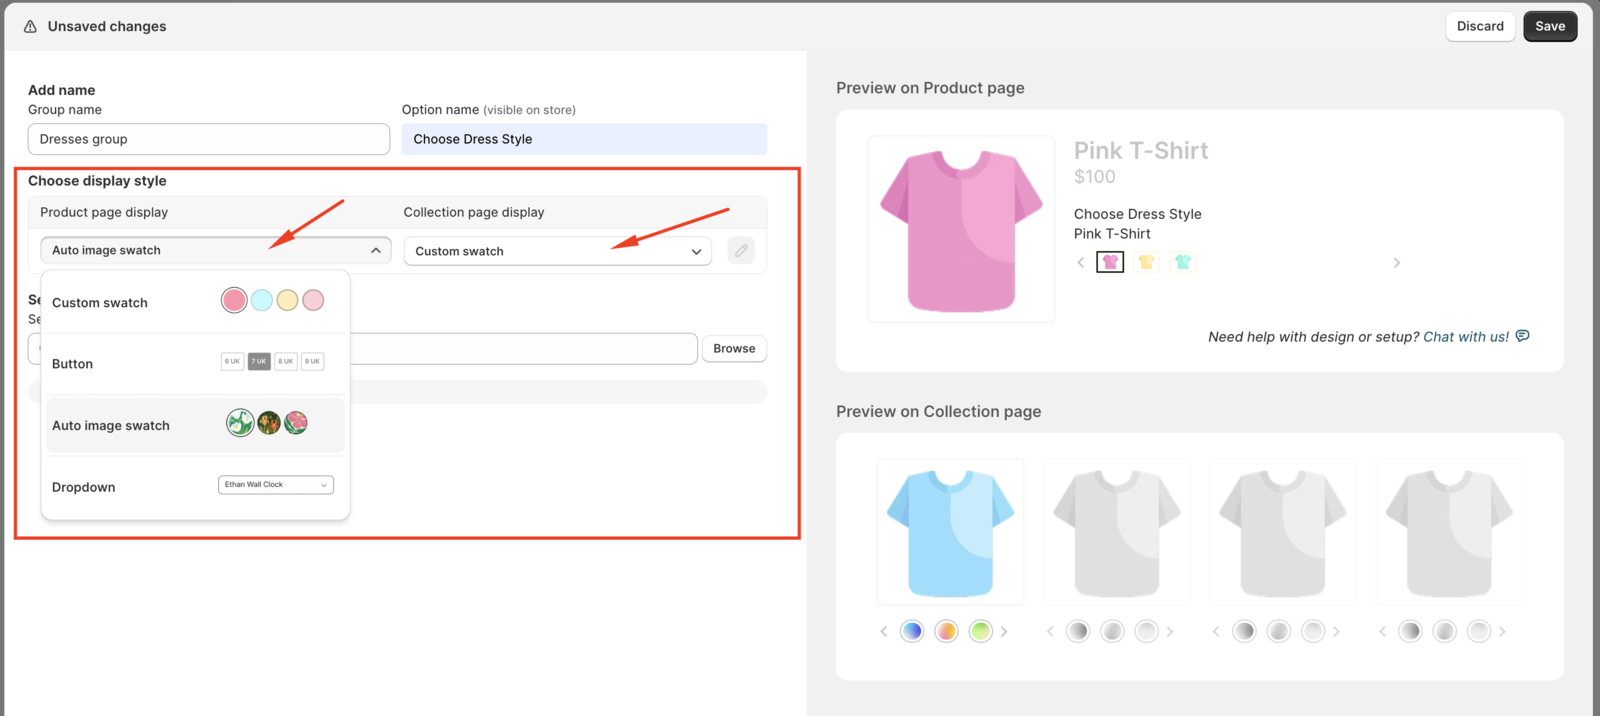Screen dimensions: 1600x716
Task: Choose Dropdown option from the display style list
Action: click(195, 487)
